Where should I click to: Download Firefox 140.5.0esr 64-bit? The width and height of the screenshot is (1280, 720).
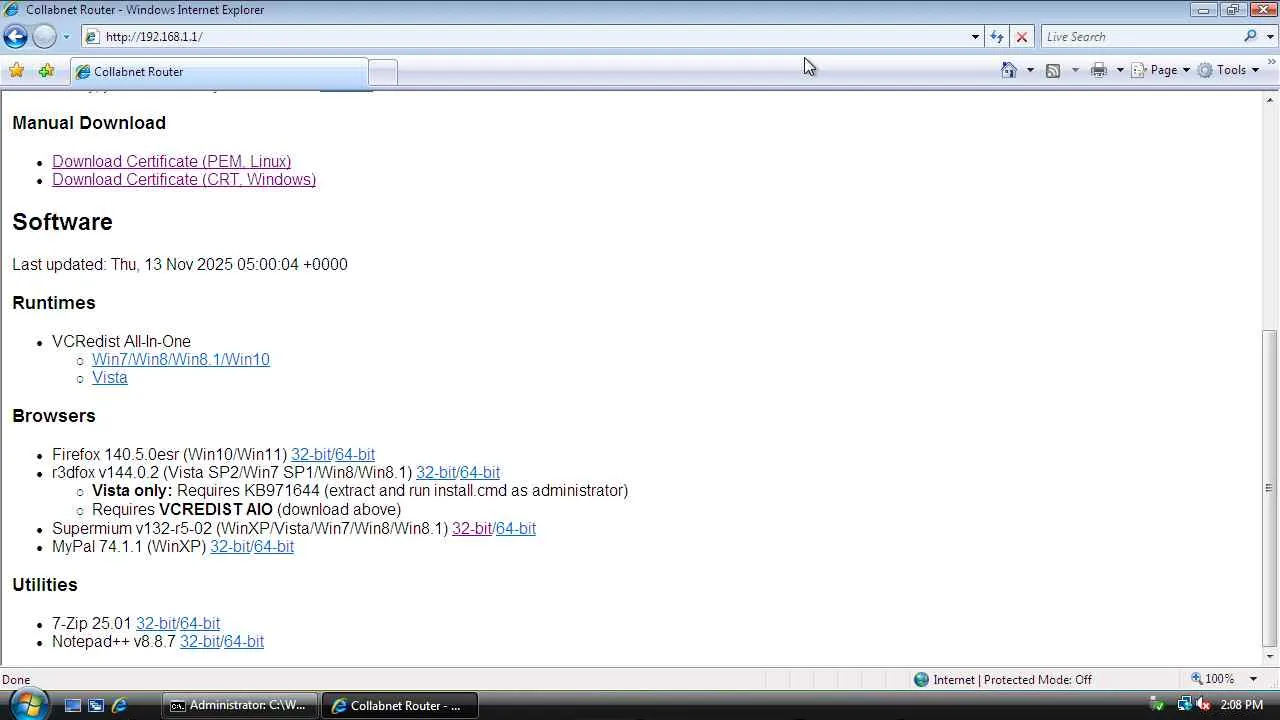click(x=355, y=455)
